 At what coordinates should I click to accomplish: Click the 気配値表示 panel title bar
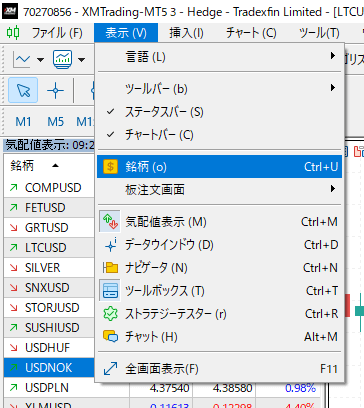pyautogui.click(x=49, y=145)
